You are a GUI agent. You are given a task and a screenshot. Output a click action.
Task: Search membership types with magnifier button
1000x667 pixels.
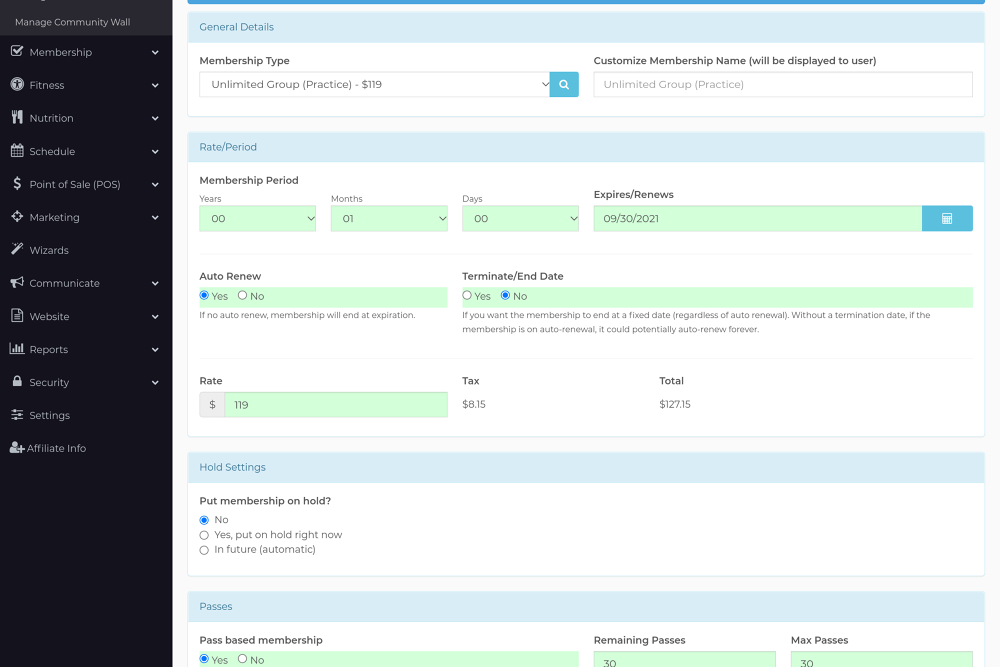(x=564, y=84)
